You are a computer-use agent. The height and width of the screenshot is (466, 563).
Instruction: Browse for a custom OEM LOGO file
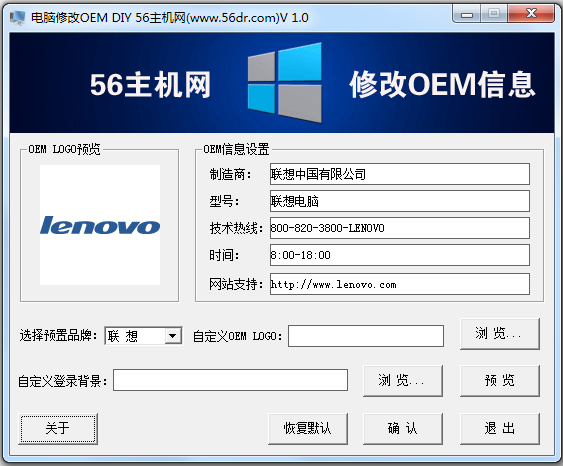pos(499,334)
